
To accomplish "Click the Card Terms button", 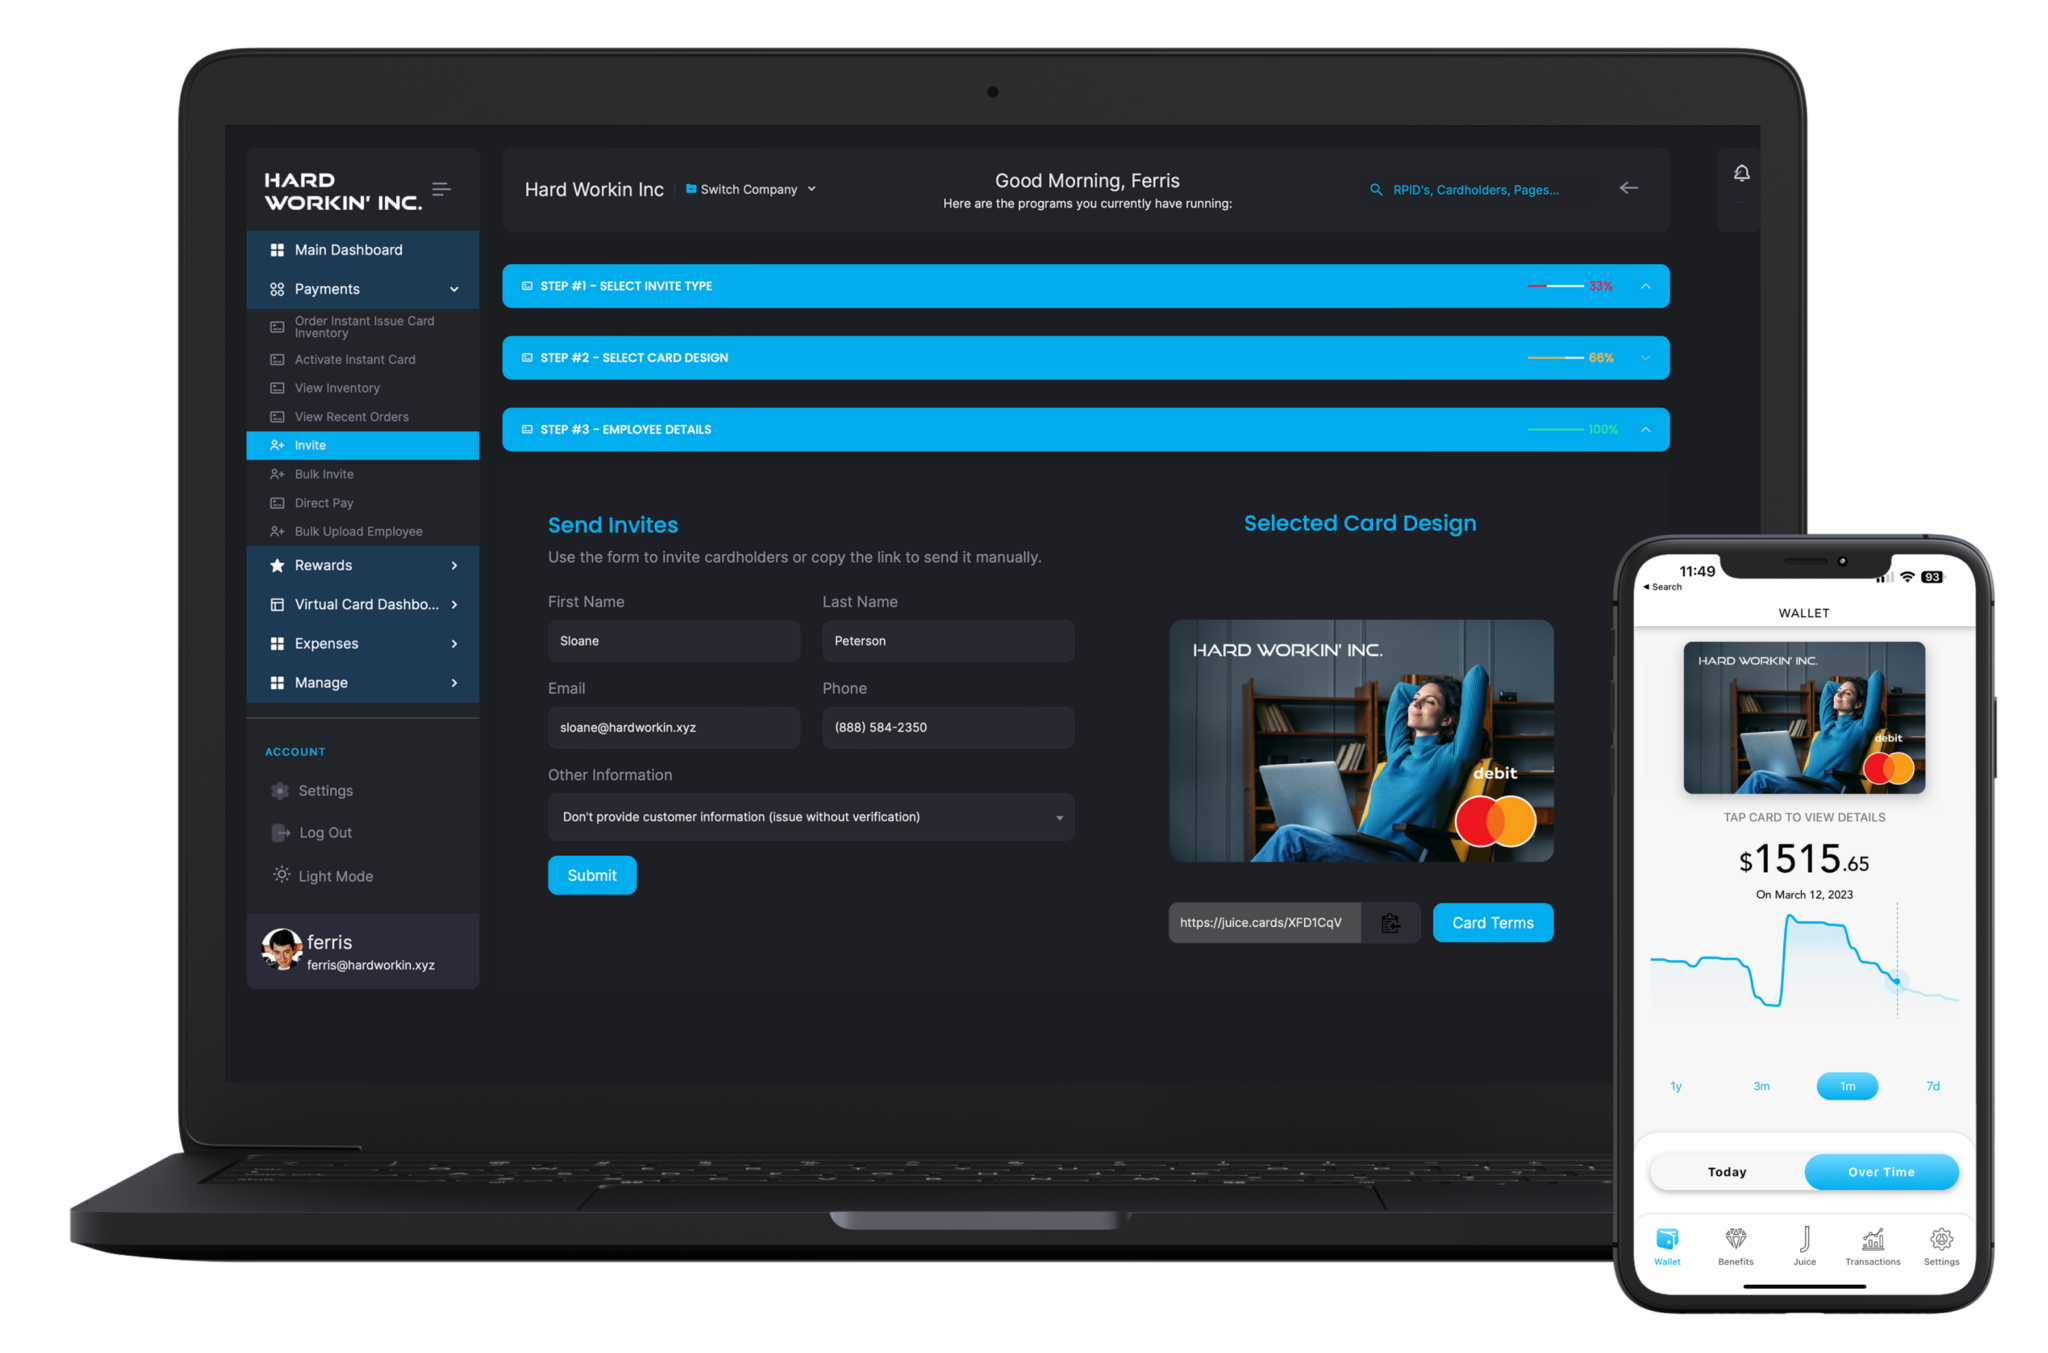I will [1493, 923].
